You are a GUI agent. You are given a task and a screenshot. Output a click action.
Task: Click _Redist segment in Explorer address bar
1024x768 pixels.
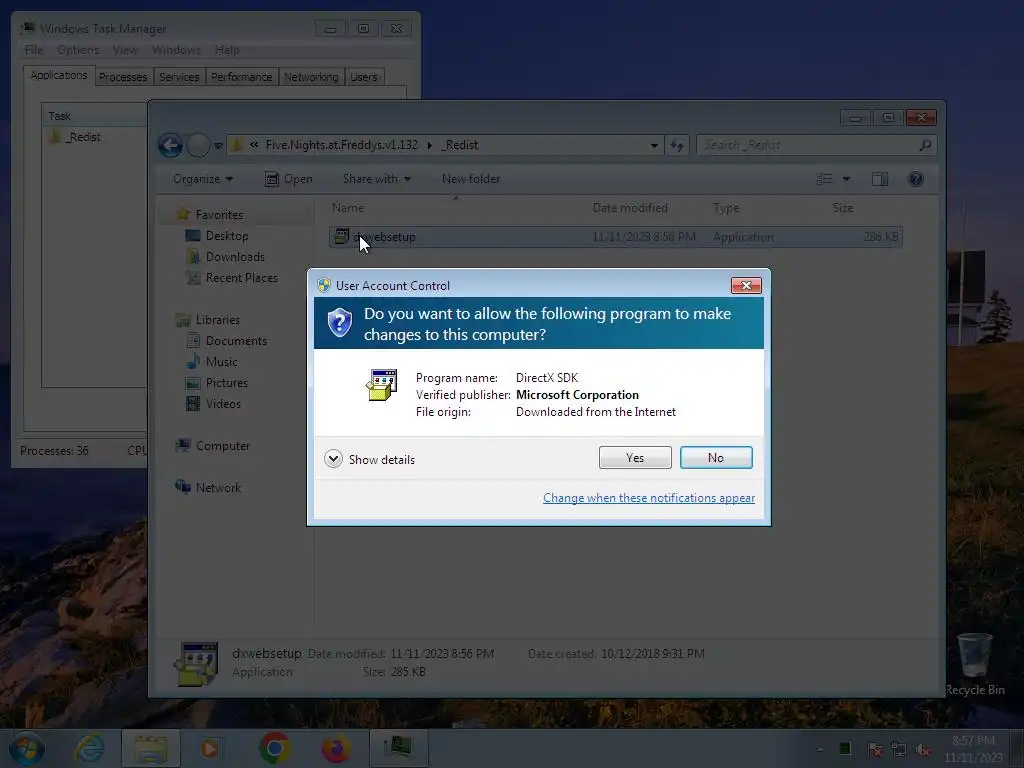pyautogui.click(x=459, y=145)
